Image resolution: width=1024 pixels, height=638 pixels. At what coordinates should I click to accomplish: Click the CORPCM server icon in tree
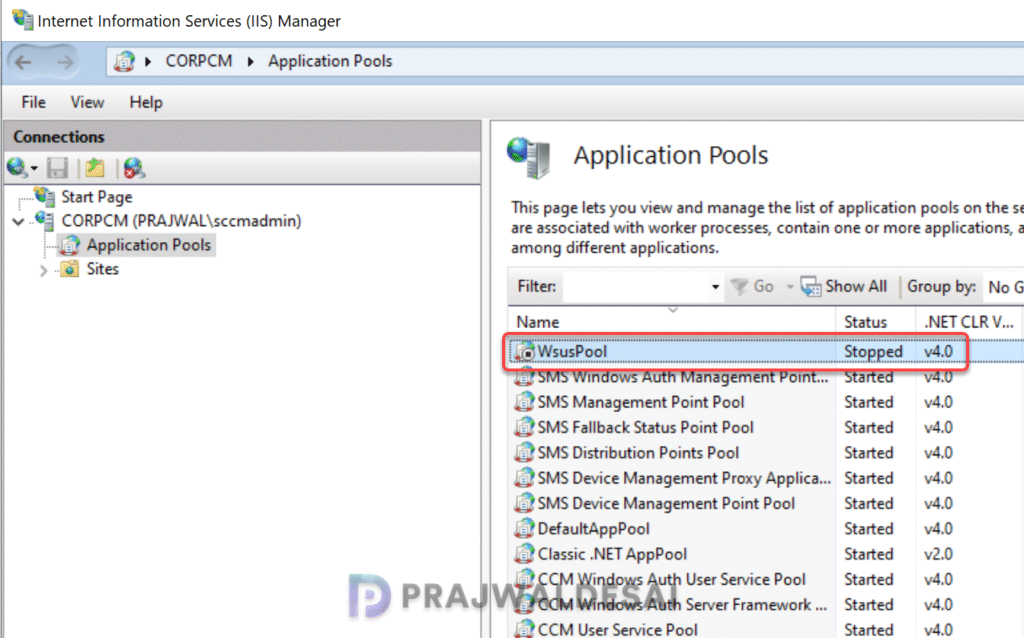click(45, 220)
